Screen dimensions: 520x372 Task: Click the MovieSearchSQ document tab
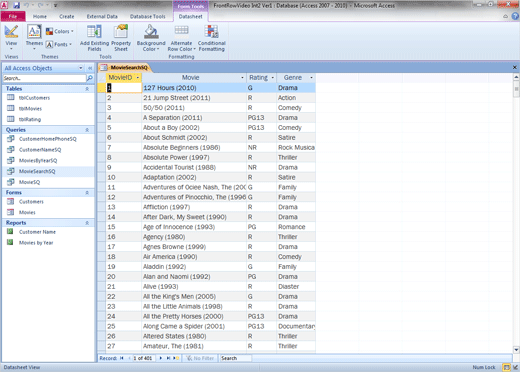(125, 68)
